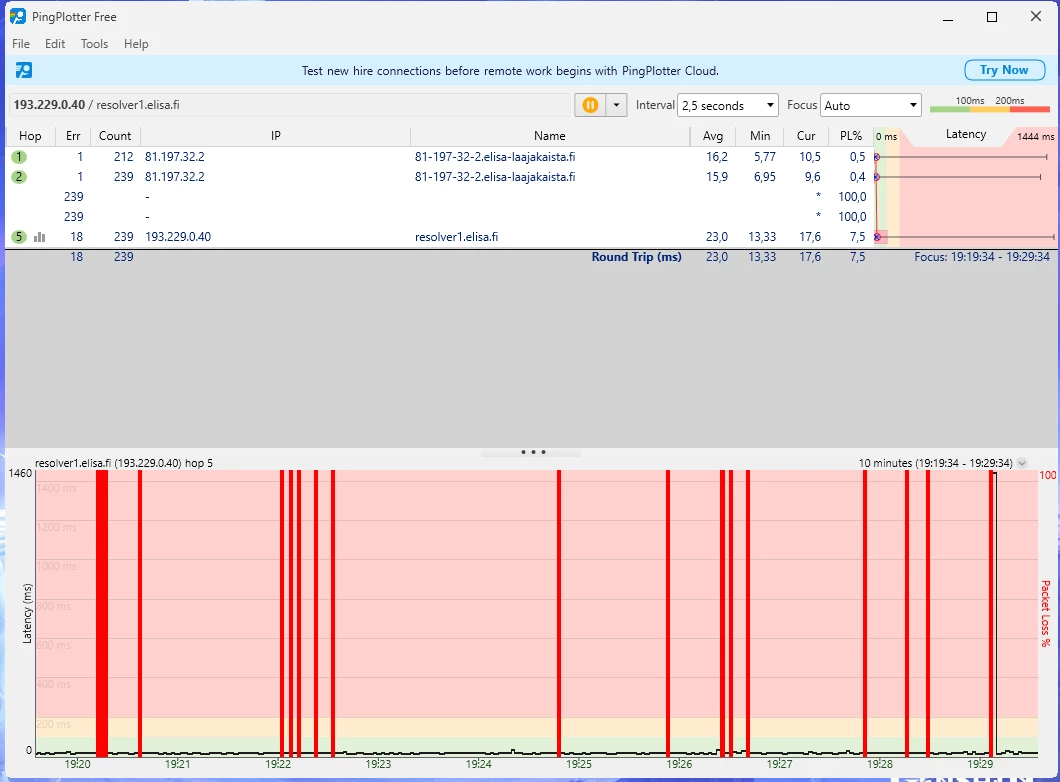Screen dimensions: 1060x782
Task: Select the resolver1.elisa.fi row name
Action: (x=456, y=237)
